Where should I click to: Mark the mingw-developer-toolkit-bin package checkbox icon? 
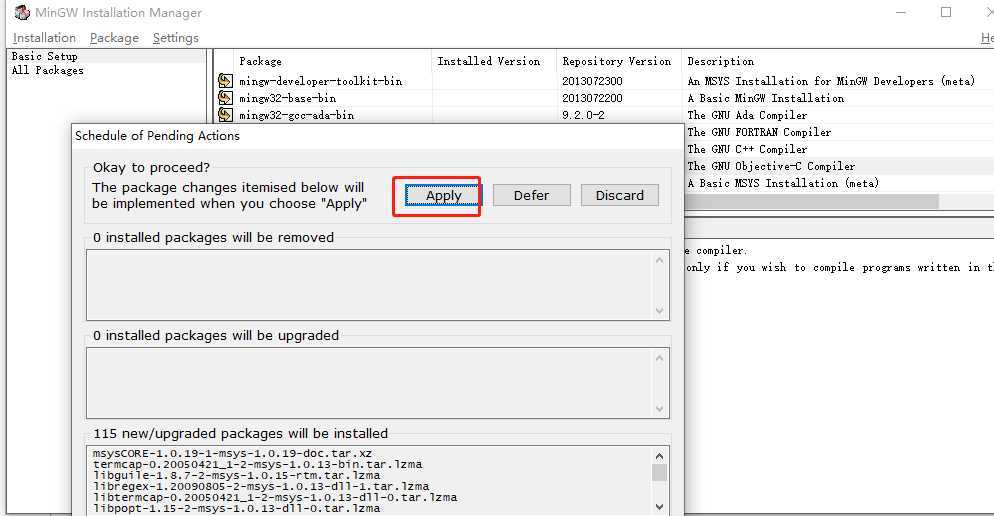[x=225, y=81]
